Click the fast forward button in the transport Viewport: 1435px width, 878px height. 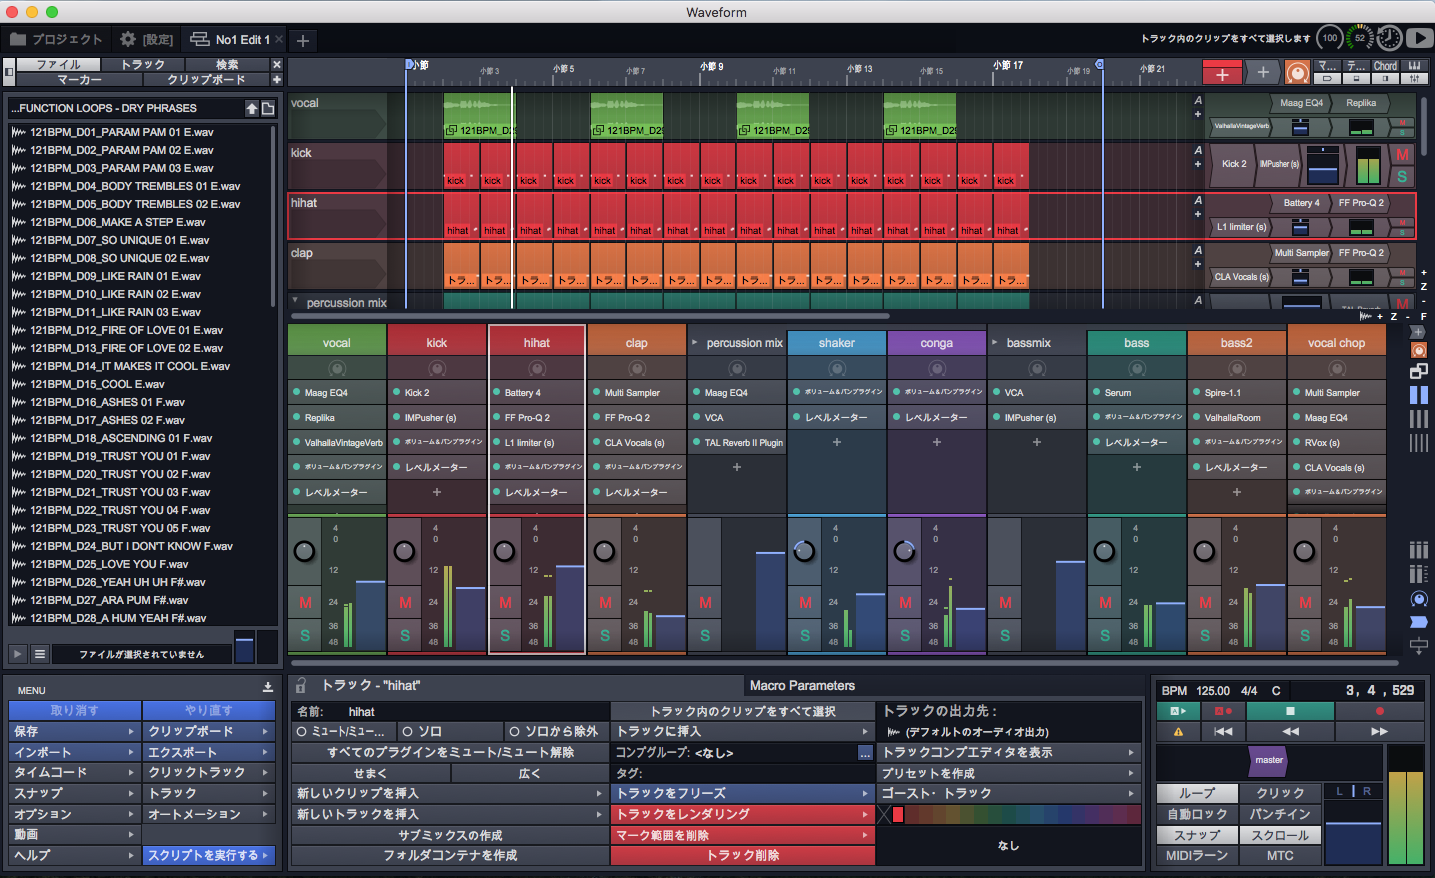click(1379, 731)
